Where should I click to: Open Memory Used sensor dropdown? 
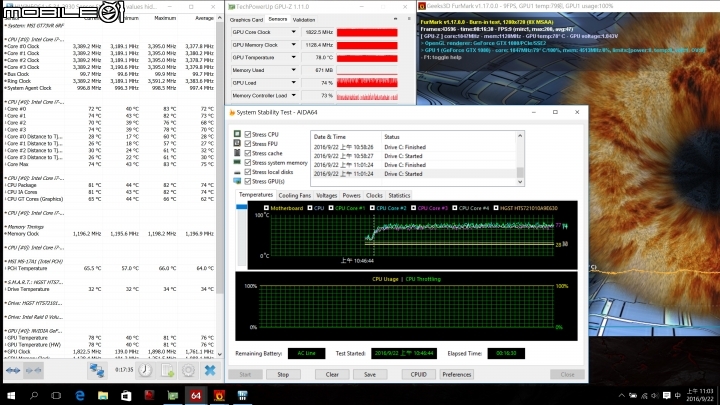293,70
